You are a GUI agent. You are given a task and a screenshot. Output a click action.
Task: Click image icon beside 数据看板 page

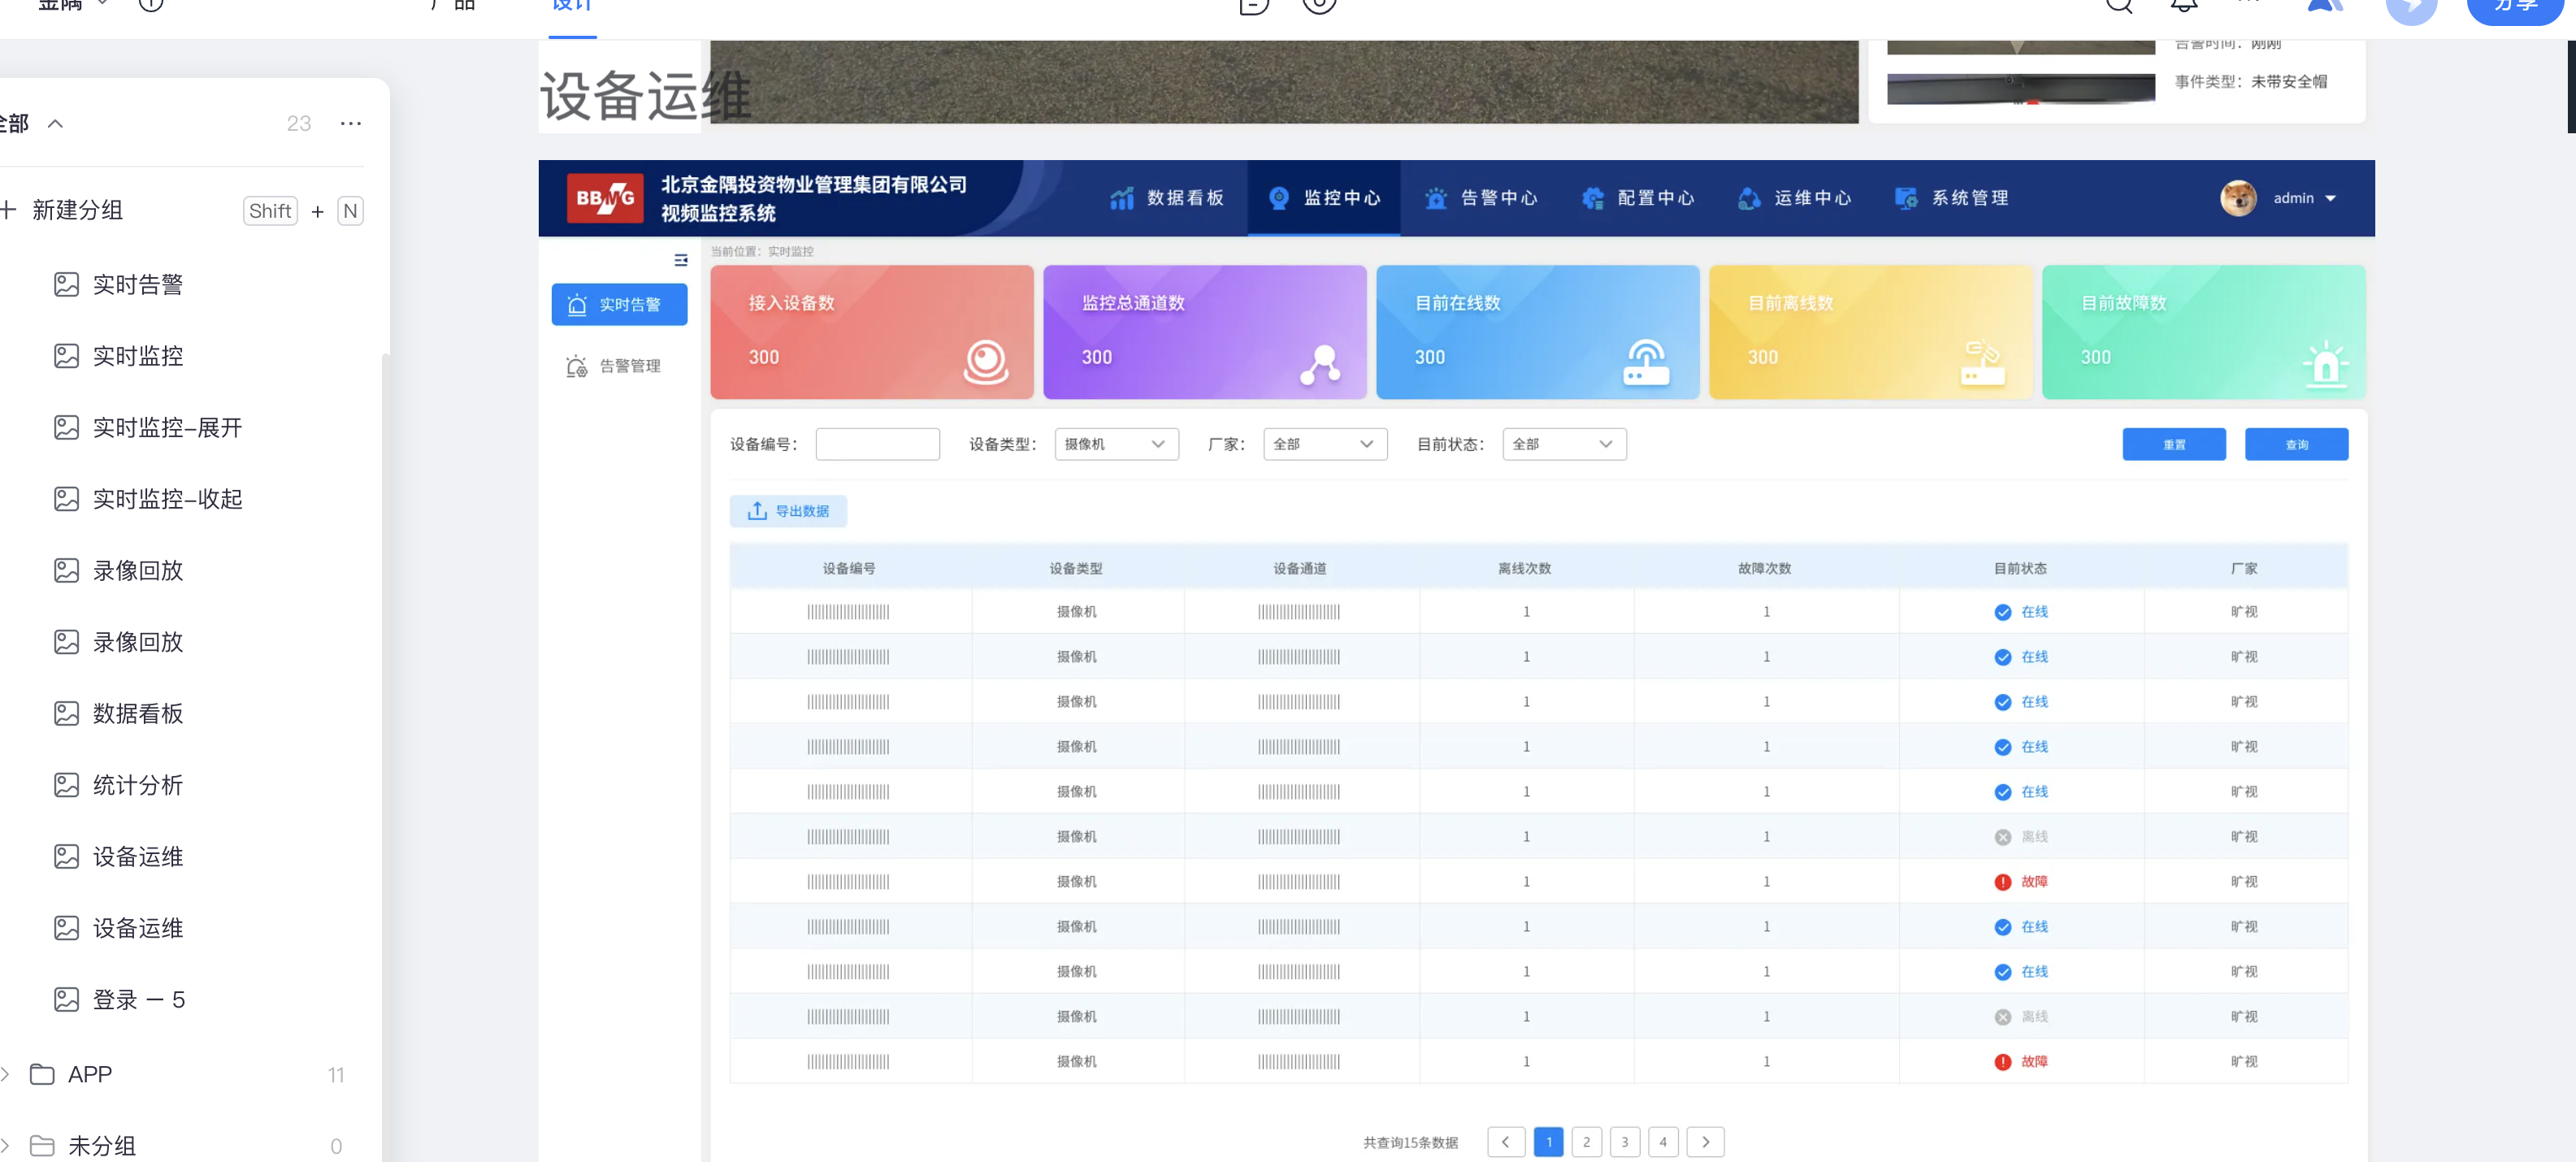(x=66, y=714)
